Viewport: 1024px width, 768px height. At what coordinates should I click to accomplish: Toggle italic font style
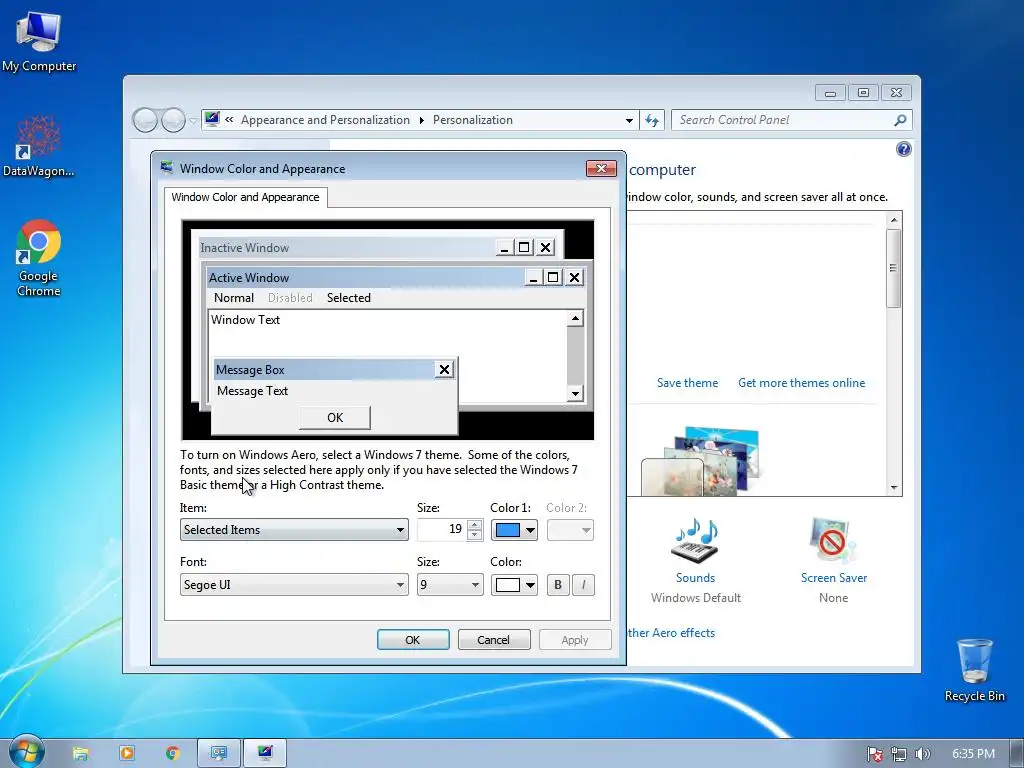click(x=583, y=585)
